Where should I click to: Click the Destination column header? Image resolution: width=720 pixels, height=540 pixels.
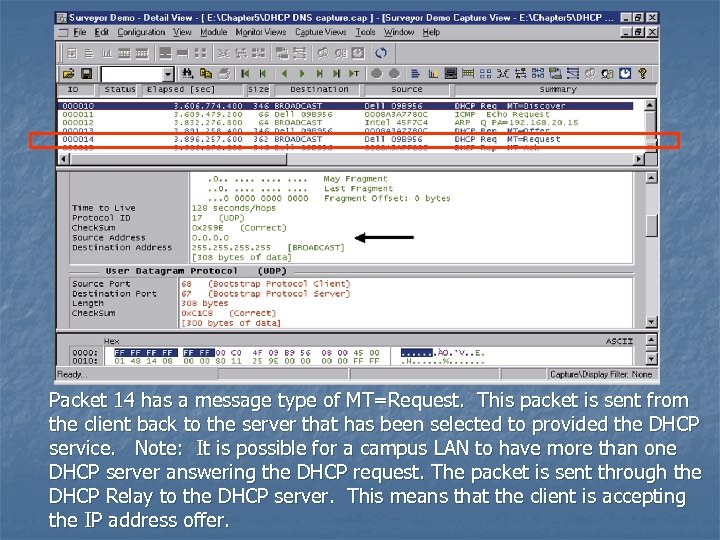coord(319,90)
